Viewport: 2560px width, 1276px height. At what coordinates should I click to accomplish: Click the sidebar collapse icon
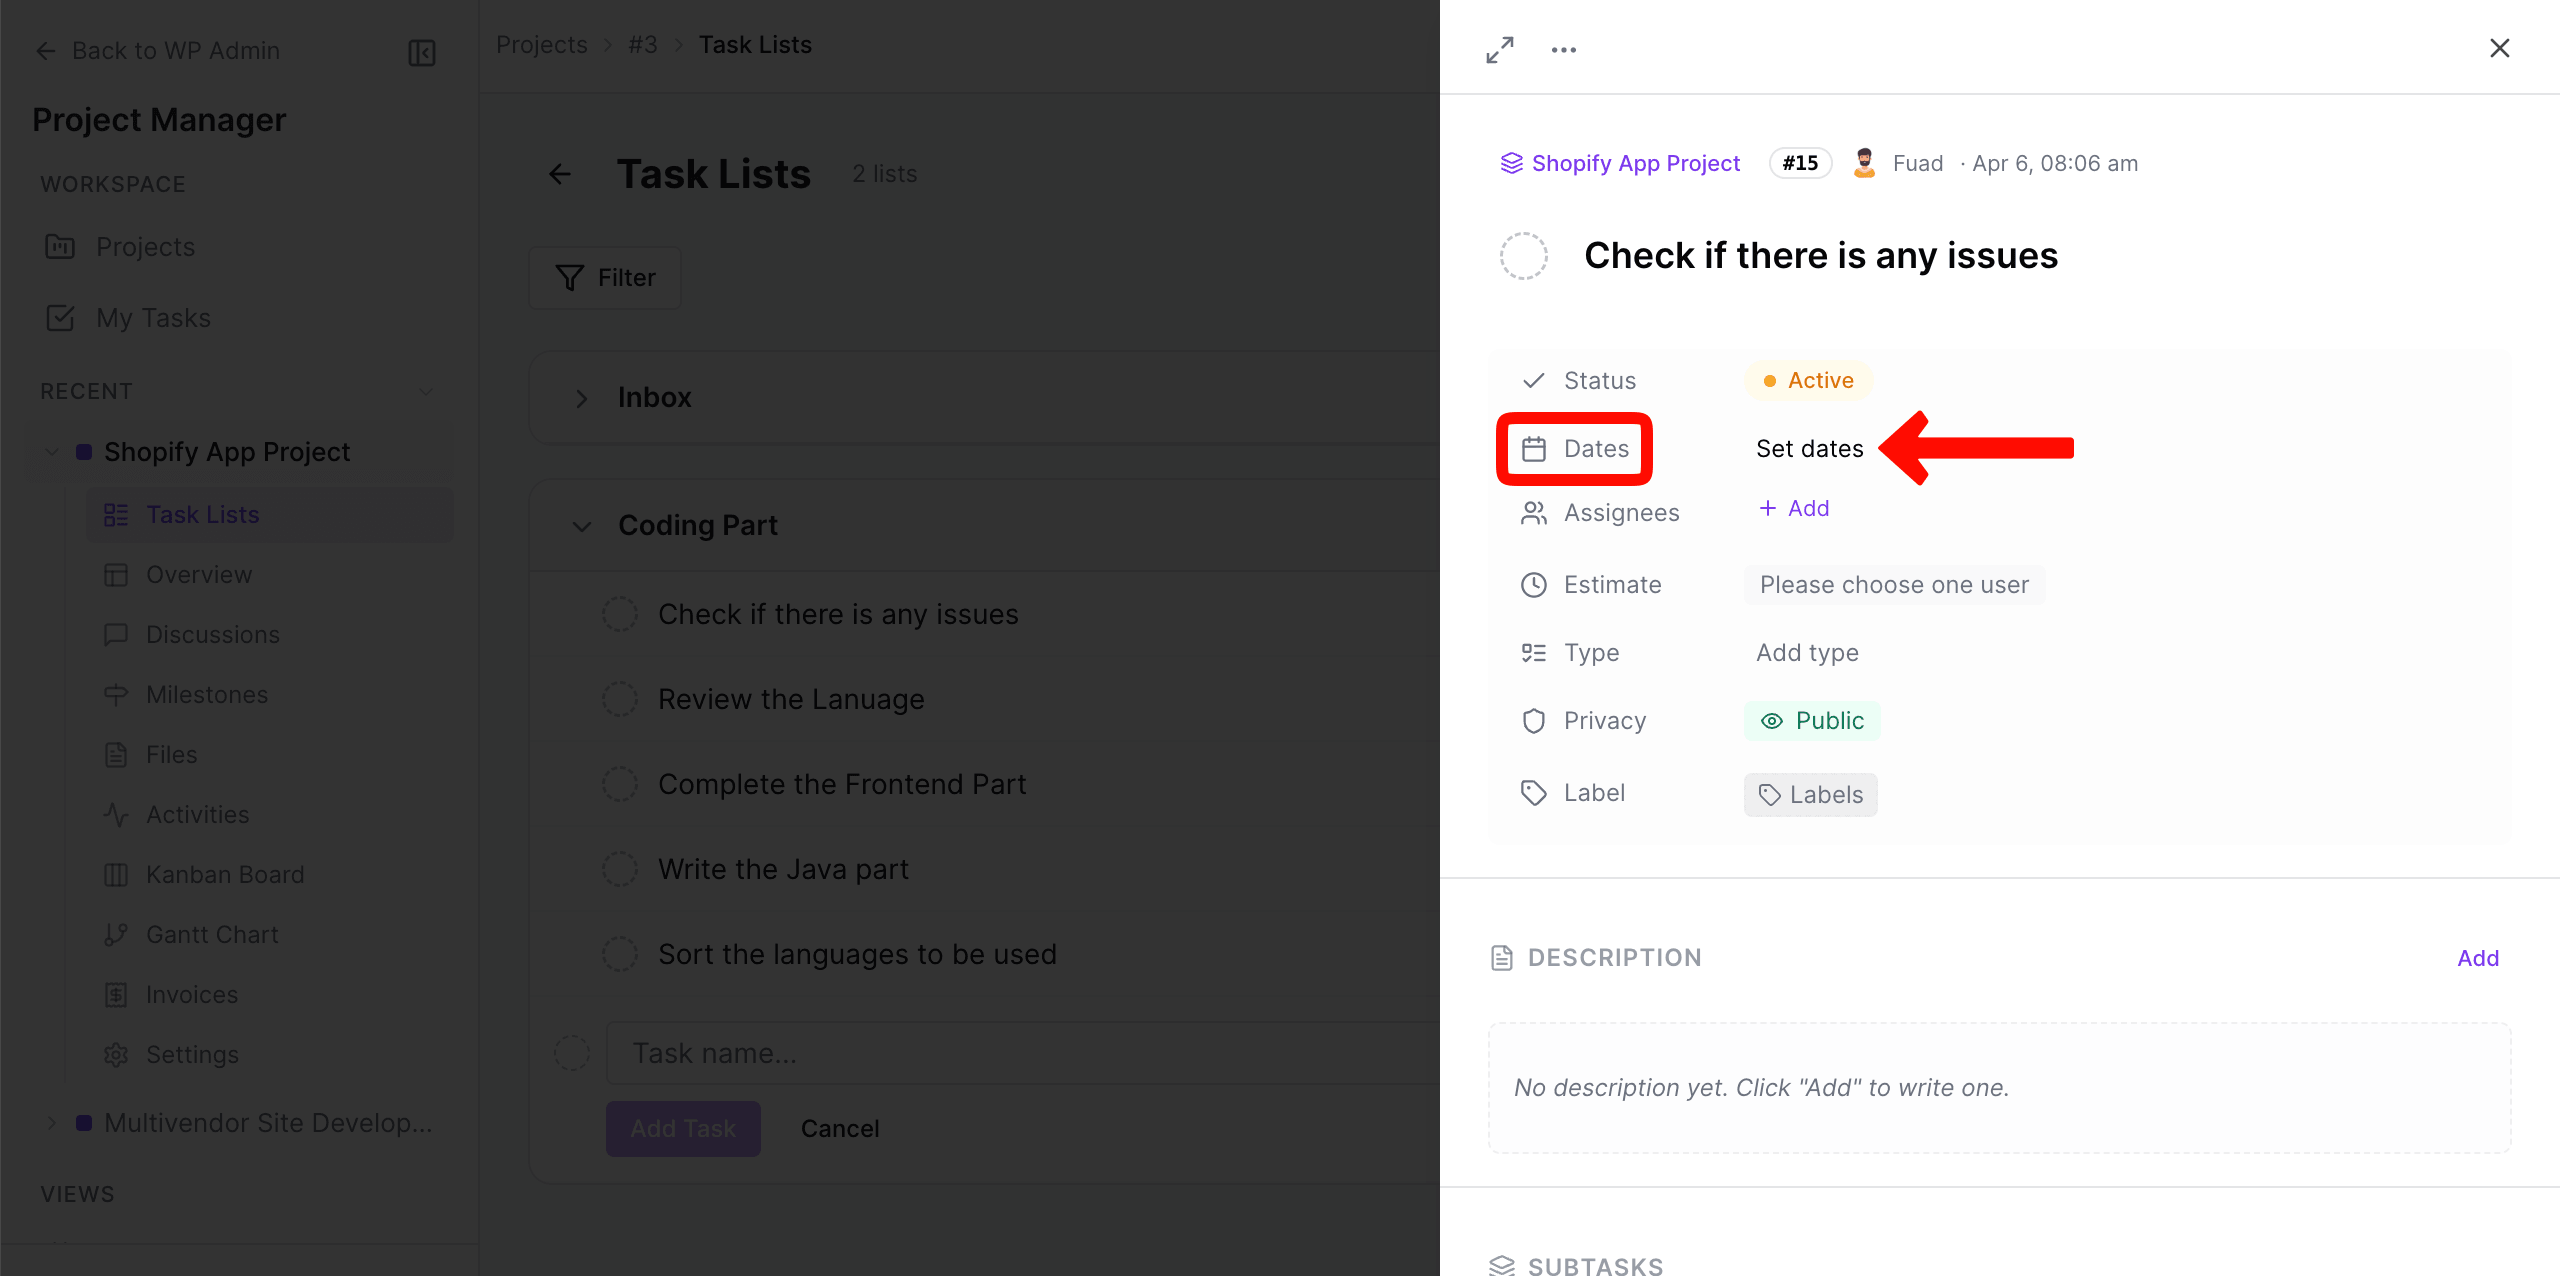click(422, 52)
